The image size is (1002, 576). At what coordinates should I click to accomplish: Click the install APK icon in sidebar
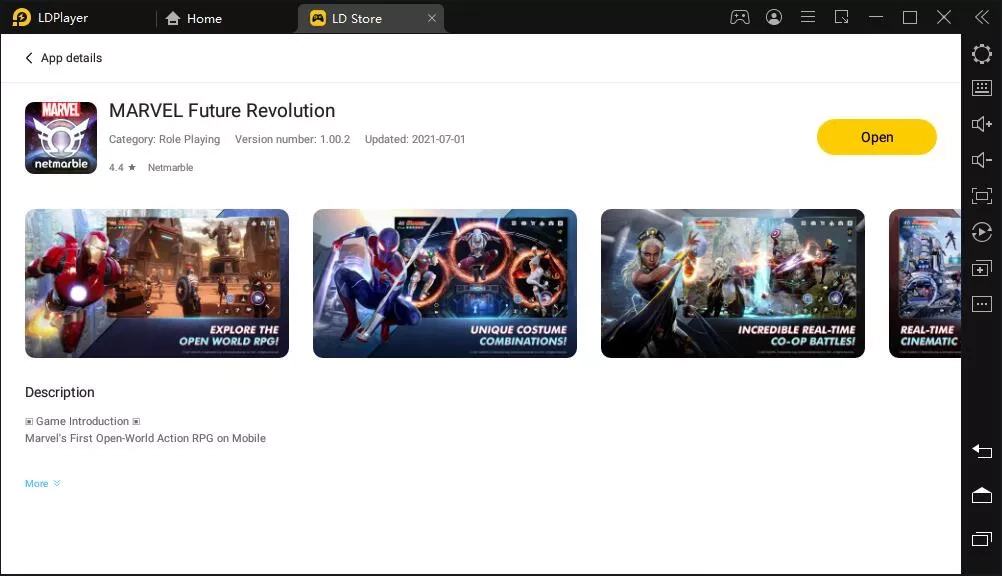point(982,268)
